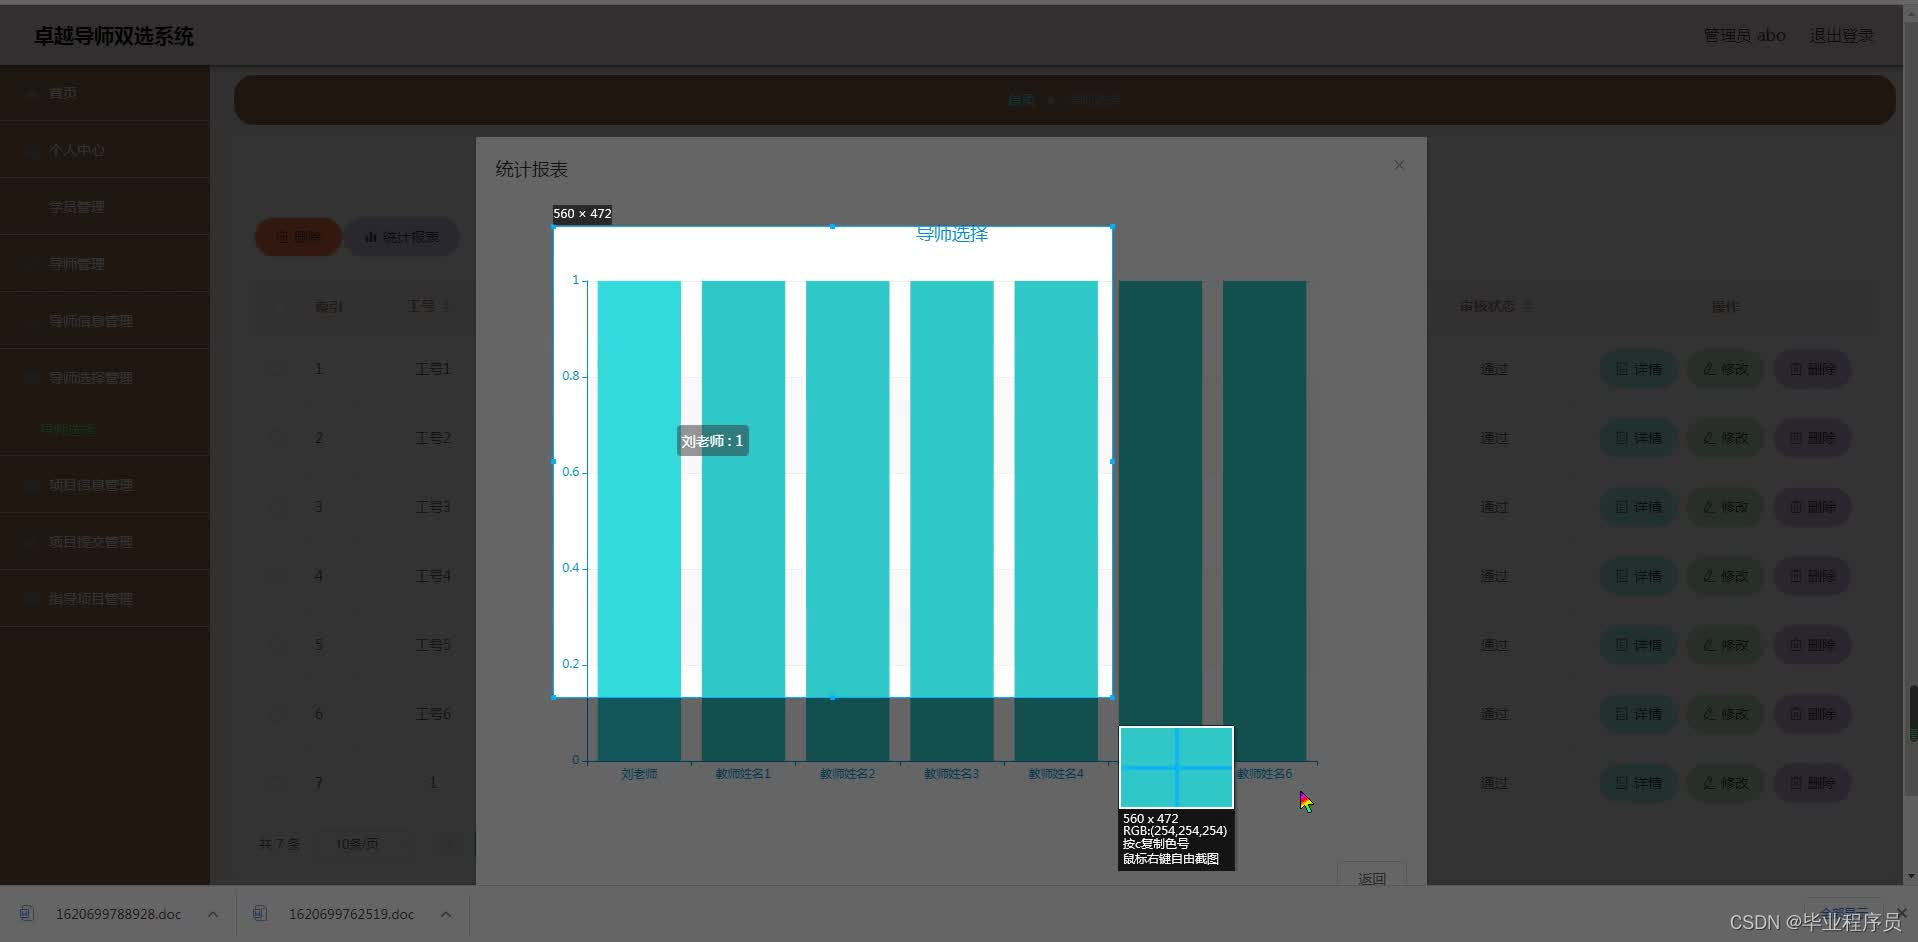The height and width of the screenshot is (942, 1918).
Task: Expand 项目信息管理 in the sidebar
Action: pos(105,485)
